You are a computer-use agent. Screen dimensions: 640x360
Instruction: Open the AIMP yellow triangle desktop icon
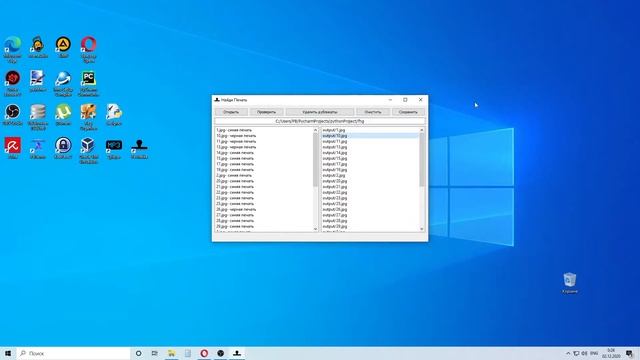tap(63, 47)
